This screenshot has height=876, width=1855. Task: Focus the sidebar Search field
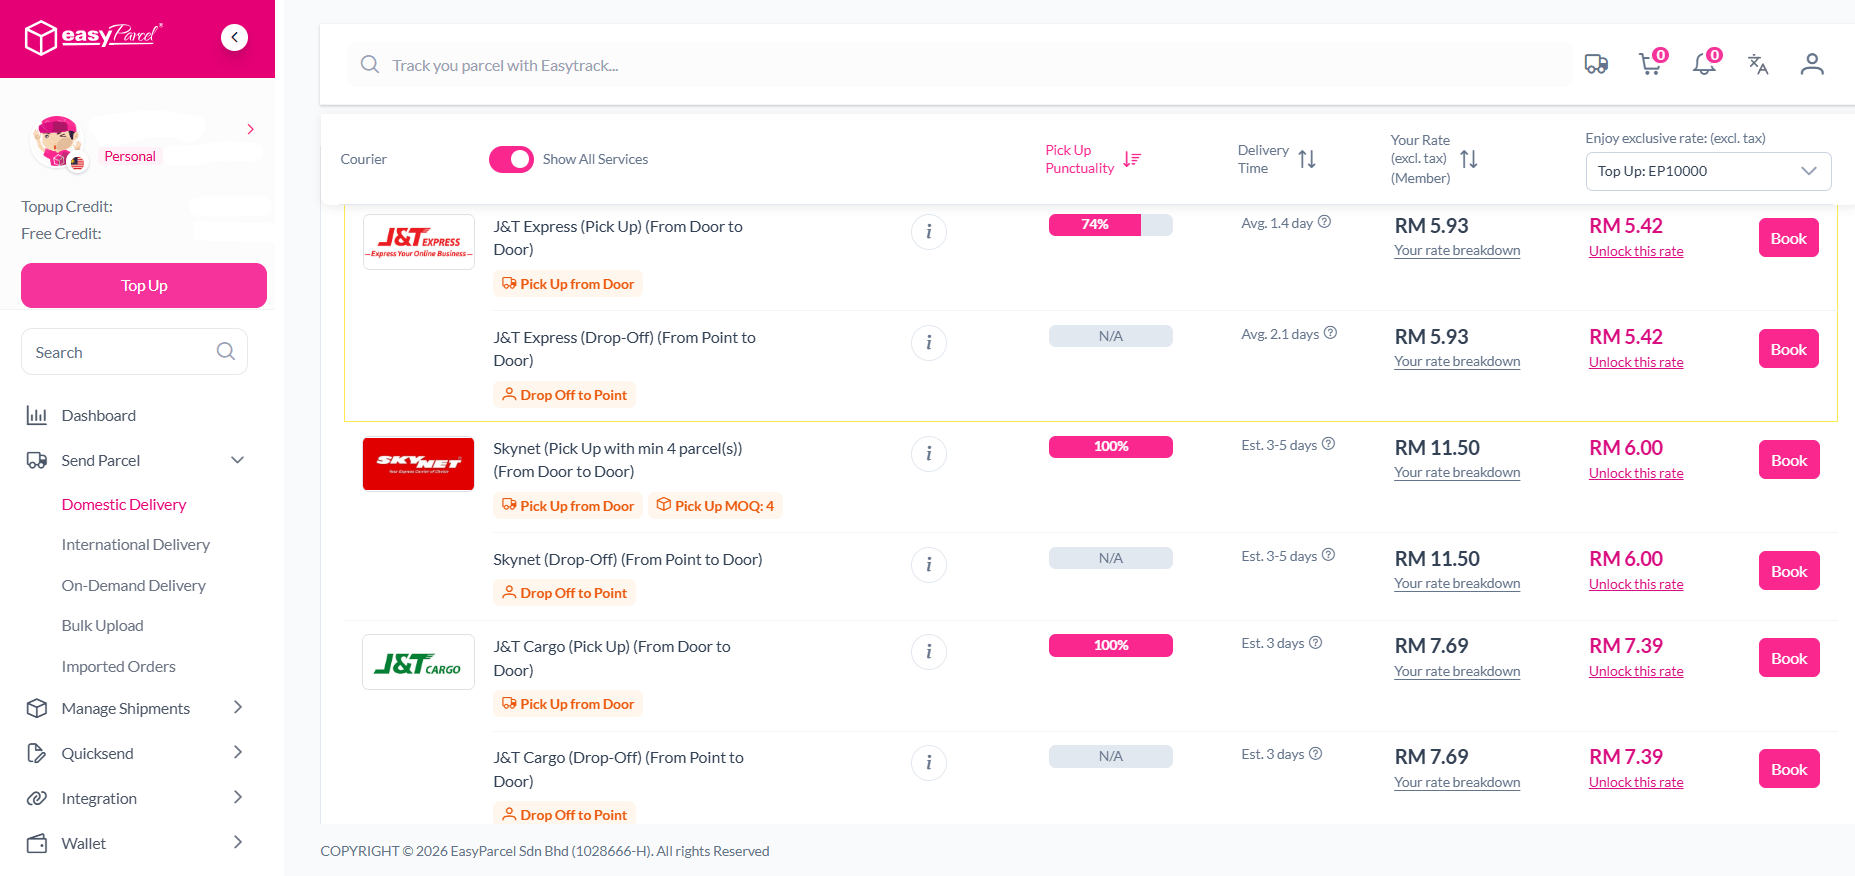click(134, 352)
